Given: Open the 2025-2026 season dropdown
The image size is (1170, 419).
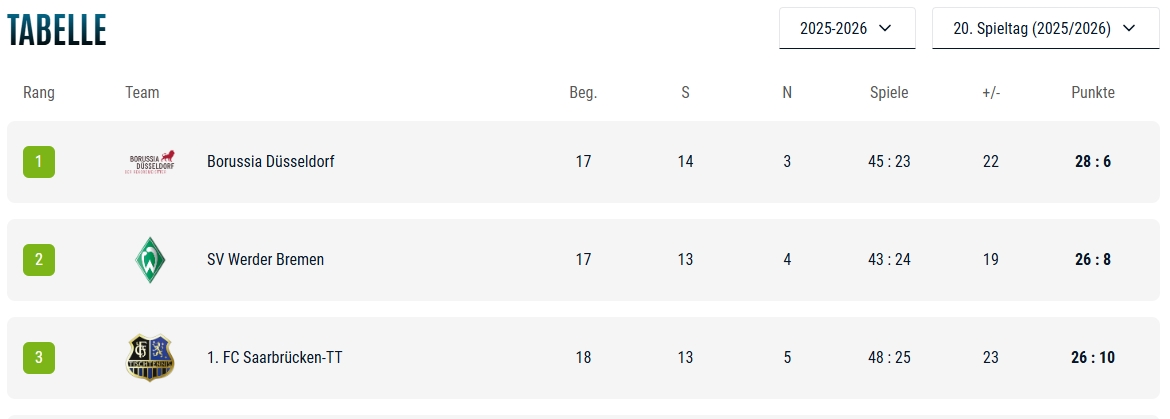Looking at the screenshot, I should tap(846, 28).
